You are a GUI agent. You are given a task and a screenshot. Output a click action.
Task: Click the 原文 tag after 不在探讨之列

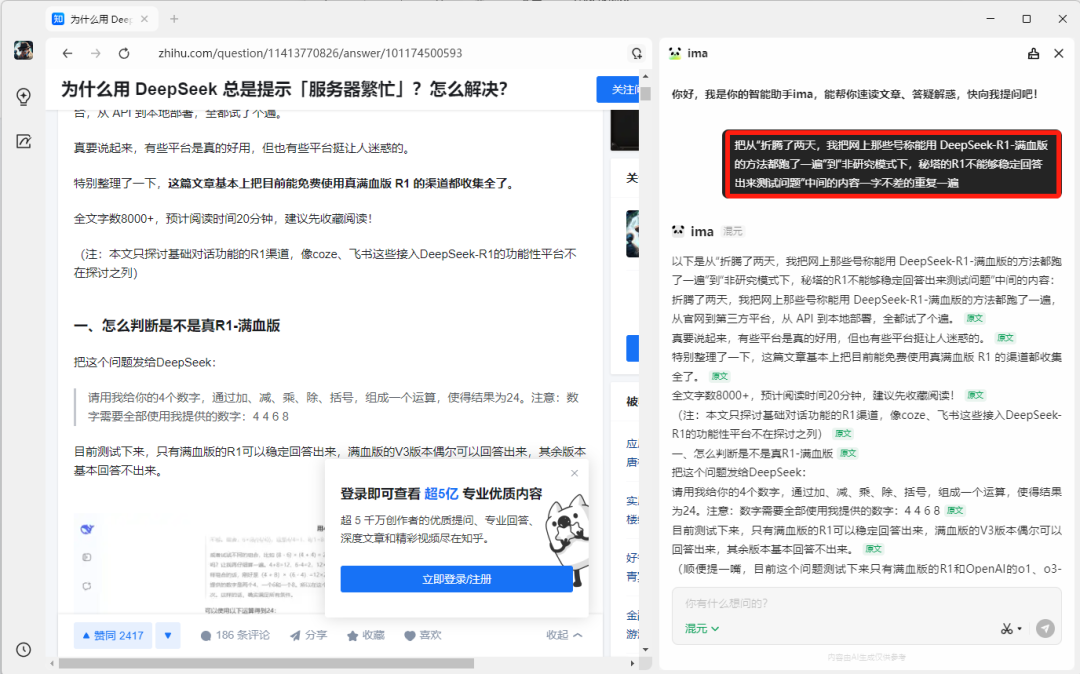843,434
